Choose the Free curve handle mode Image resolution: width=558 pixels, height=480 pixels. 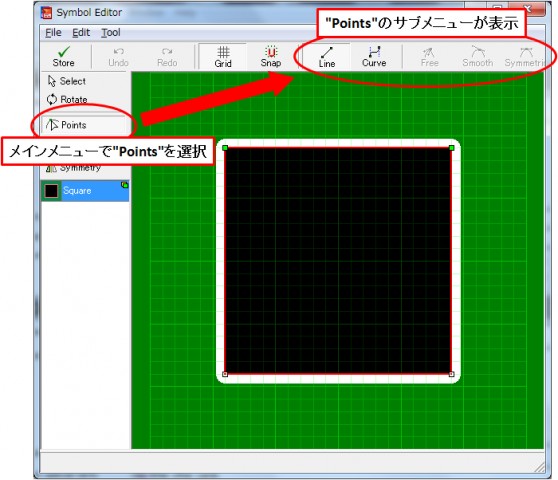pos(429,56)
